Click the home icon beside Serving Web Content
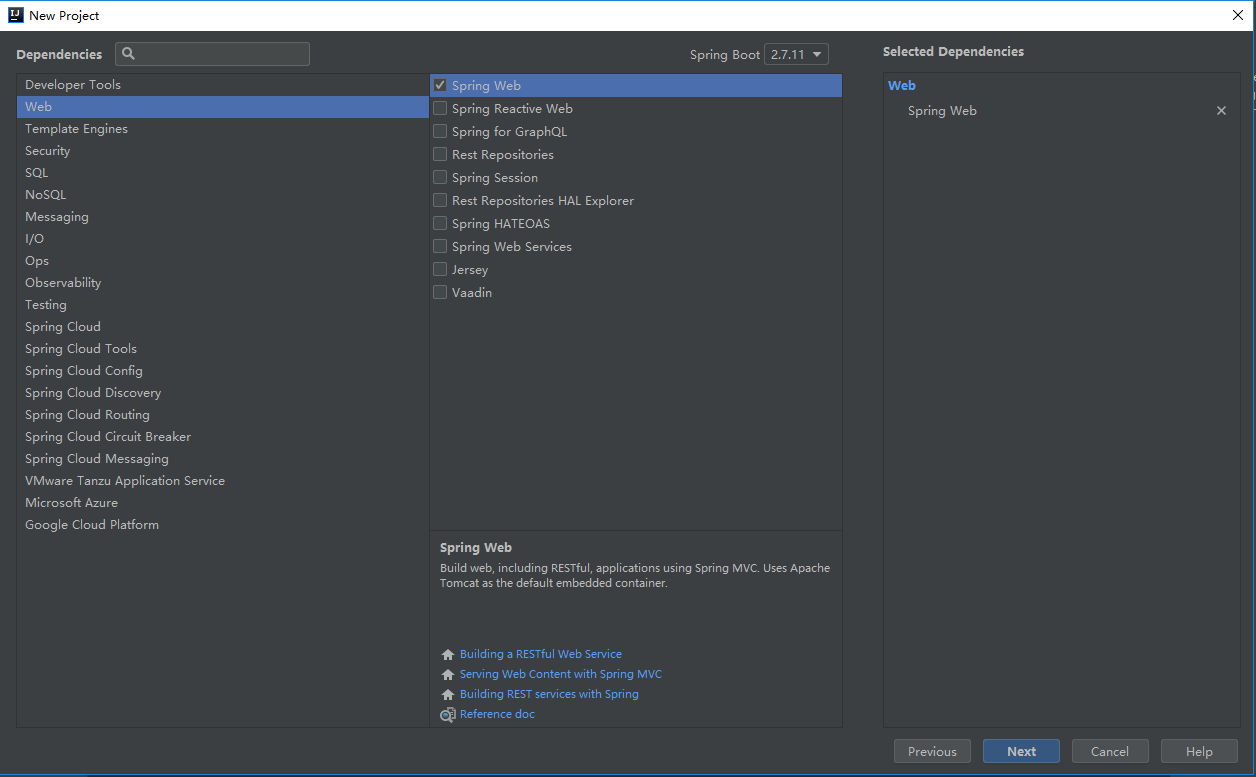 (448, 675)
